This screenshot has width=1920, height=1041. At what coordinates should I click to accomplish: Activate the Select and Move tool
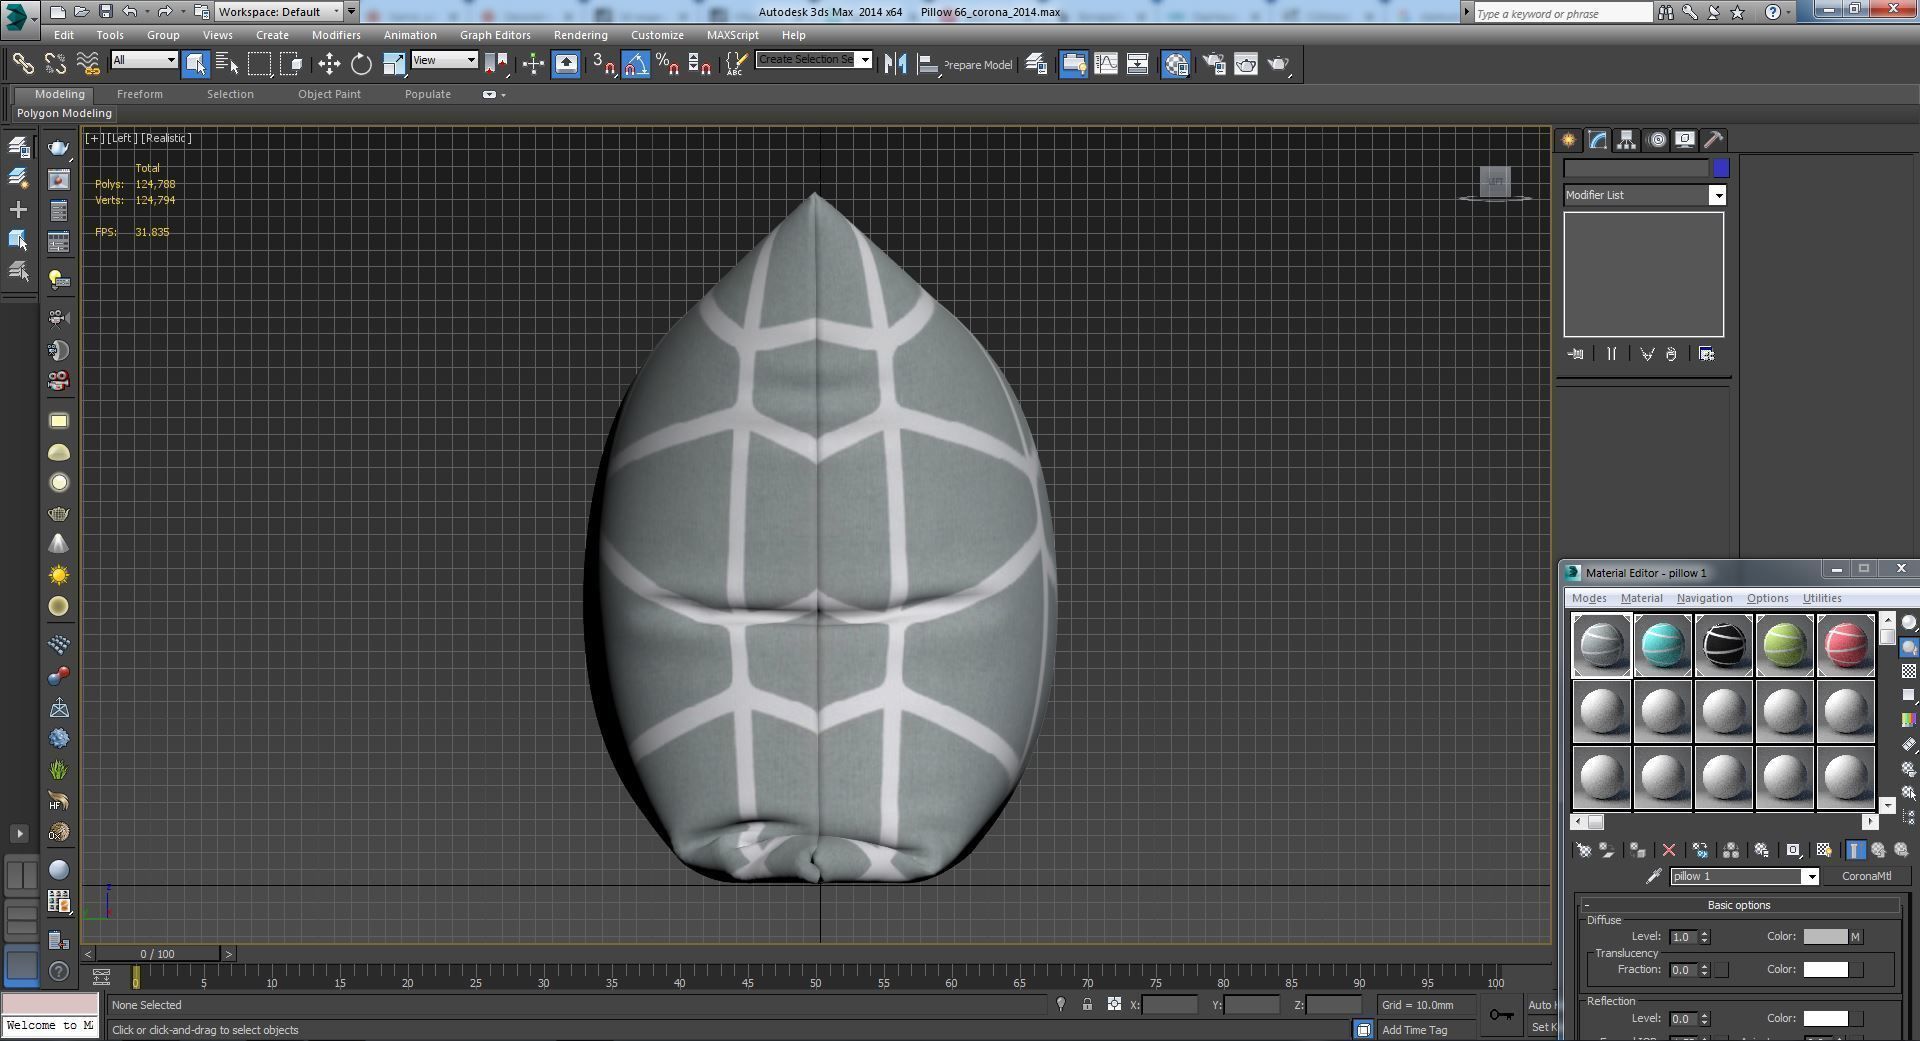(x=329, y=64)
